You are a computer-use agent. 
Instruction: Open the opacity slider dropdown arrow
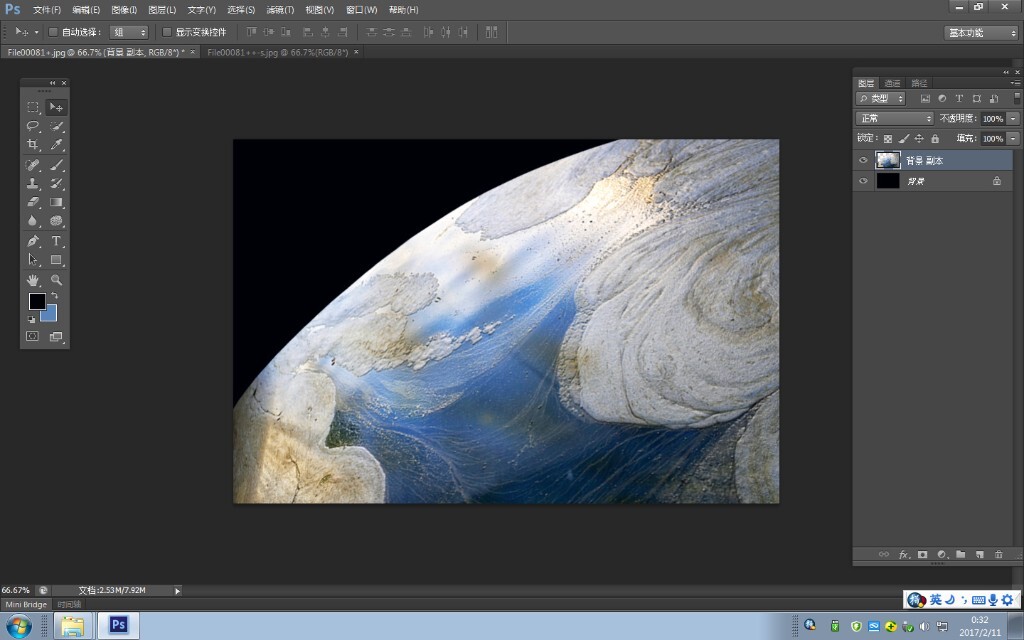click(x=1013, y=118)
